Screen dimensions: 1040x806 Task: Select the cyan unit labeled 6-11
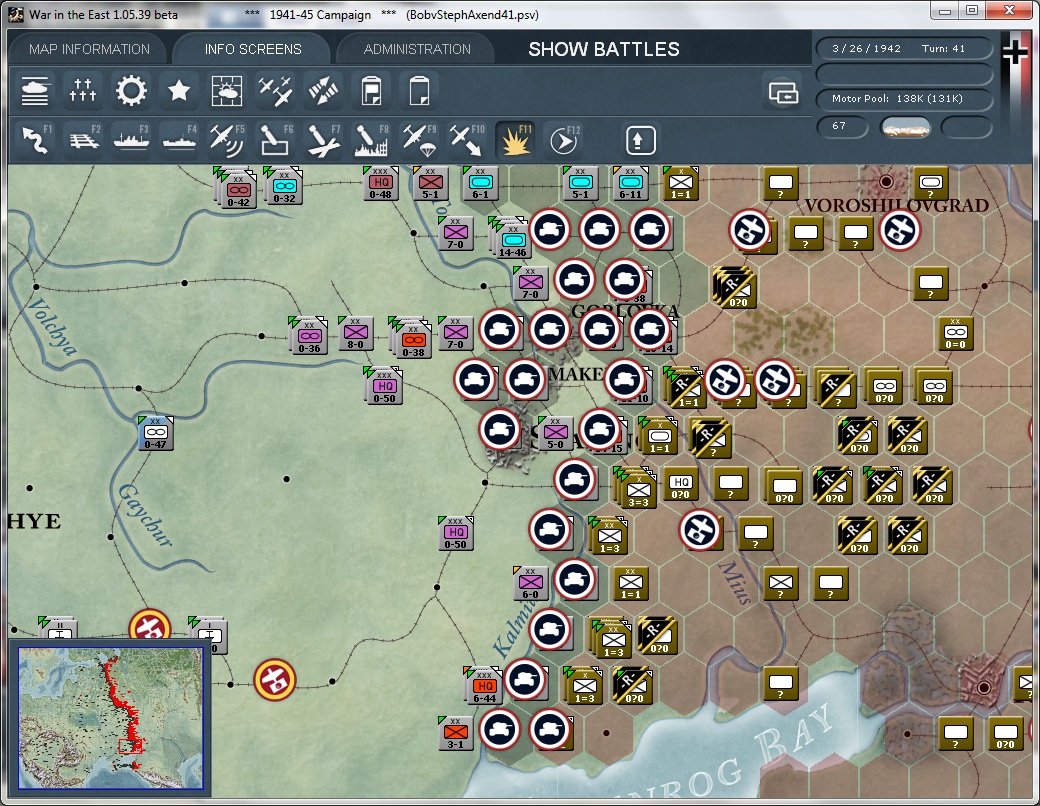pyautogui.click(x=630, y=183)
